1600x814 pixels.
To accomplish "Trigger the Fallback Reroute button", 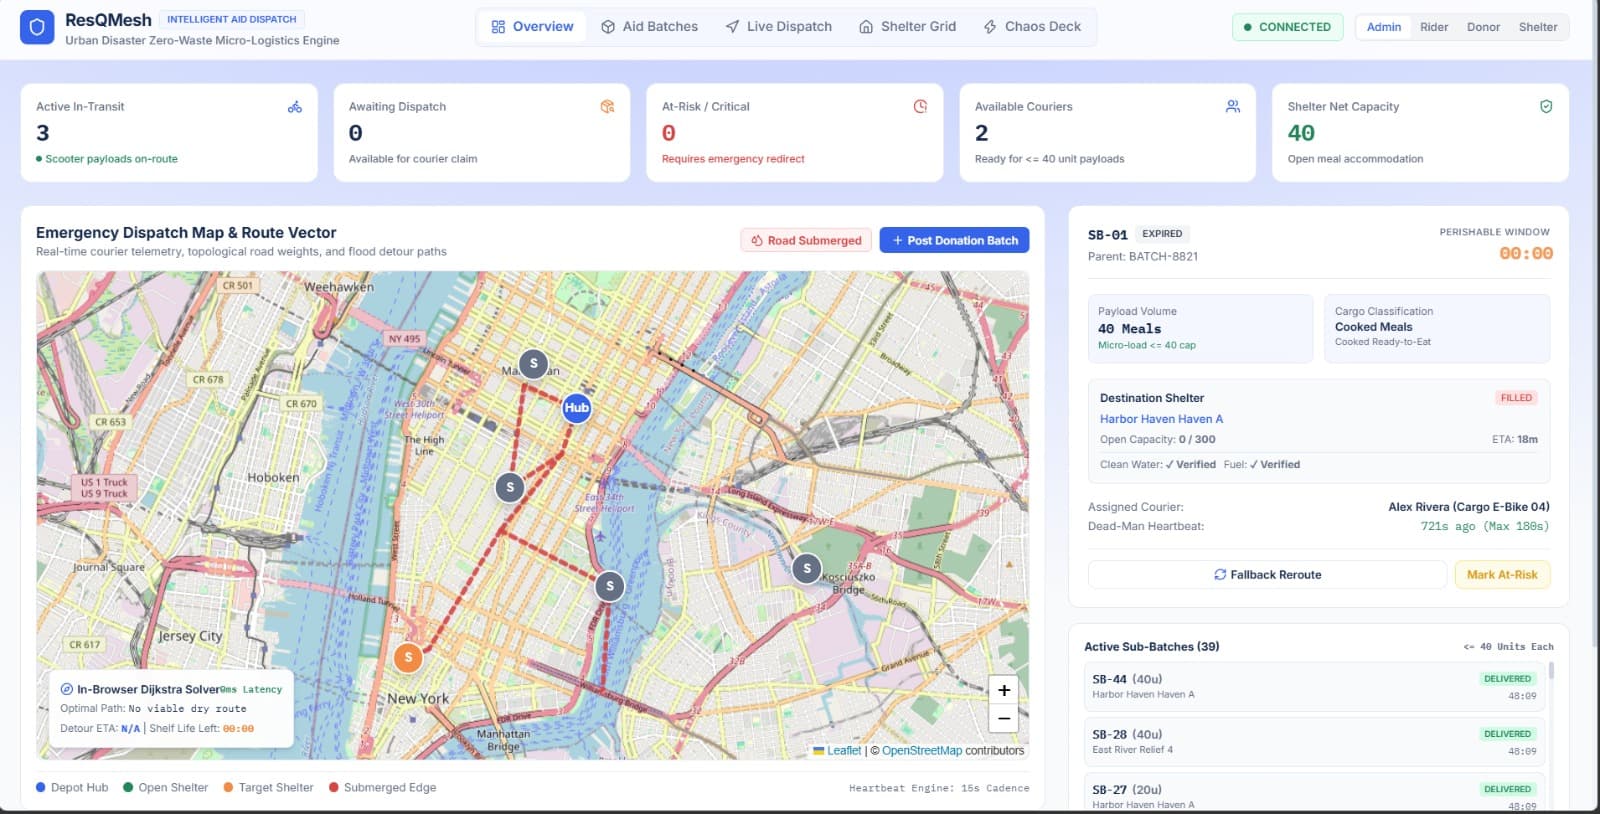I will tap(1267, 575).
